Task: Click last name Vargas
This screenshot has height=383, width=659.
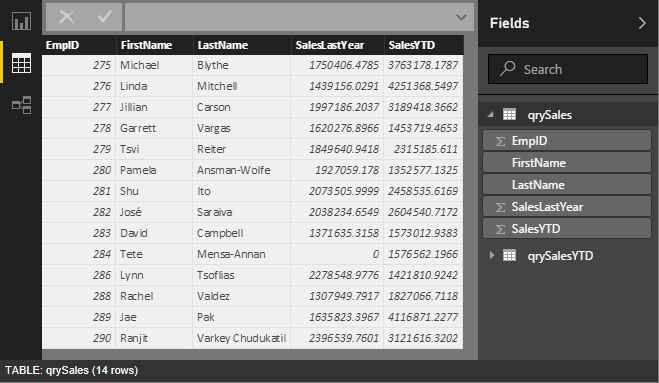Action: click(x=214, y=128)
